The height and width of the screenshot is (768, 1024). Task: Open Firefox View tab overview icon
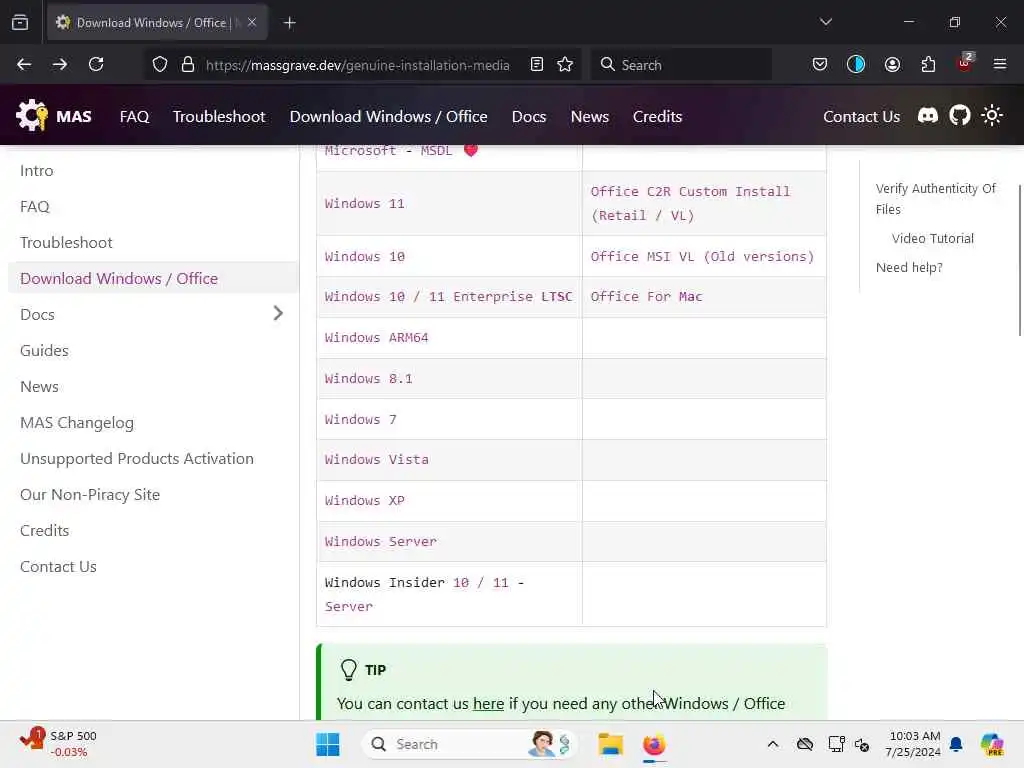pyautogui.click(x=20, y=22)
